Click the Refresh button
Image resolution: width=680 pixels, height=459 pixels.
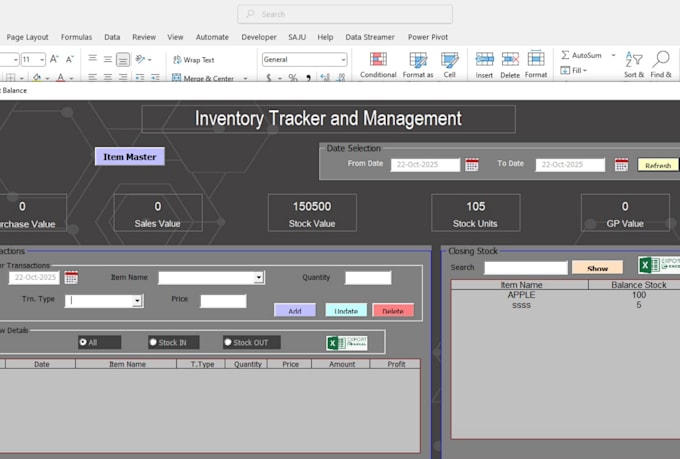coord(658,165)
